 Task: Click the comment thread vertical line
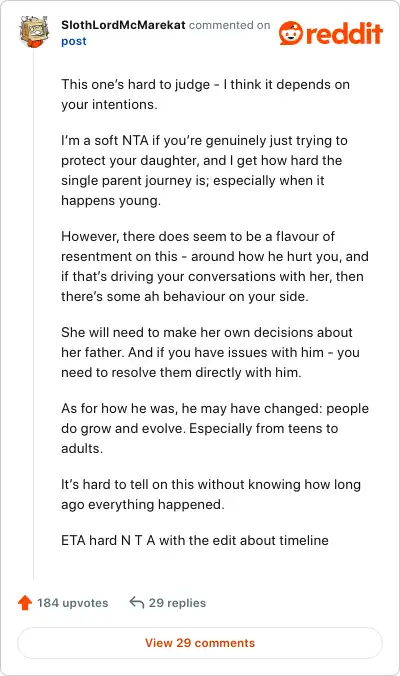[x=34, y=315]
